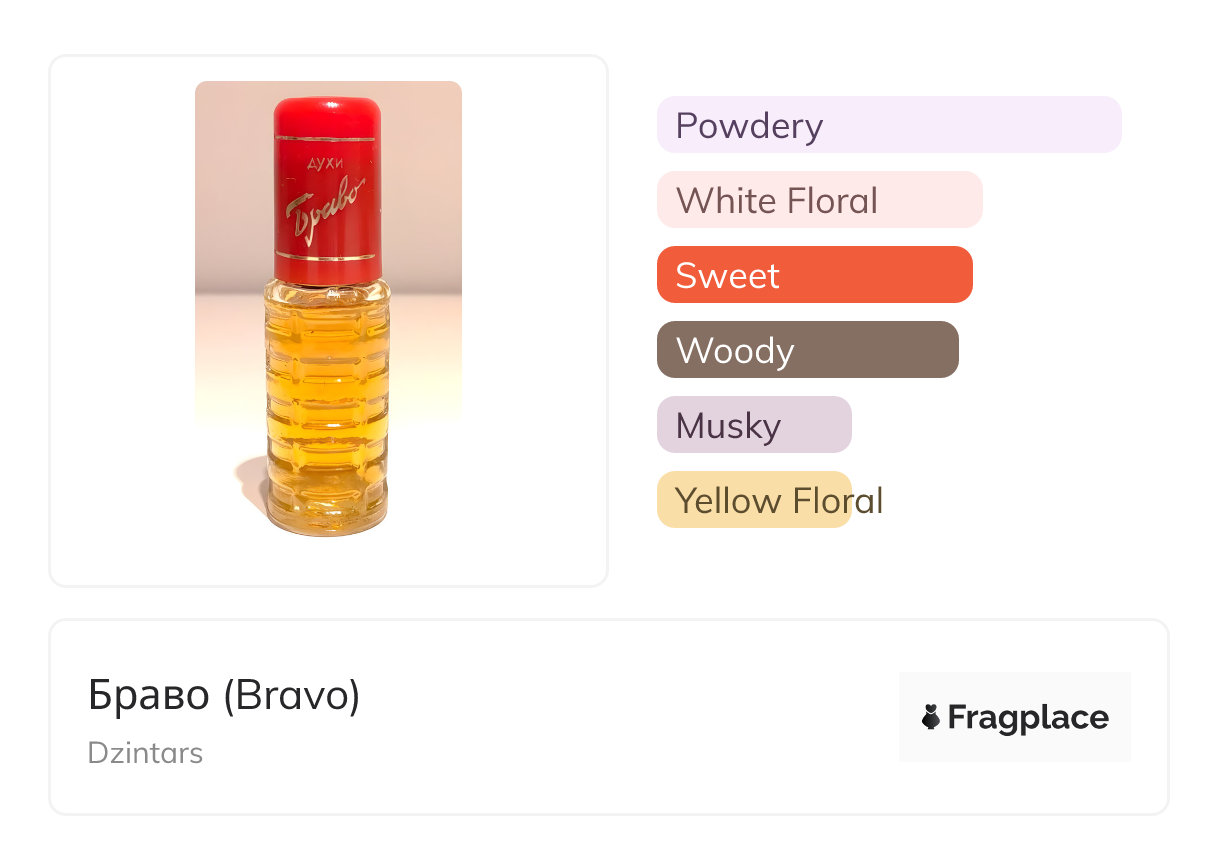1218x864 pixels.
Task: Select the Powdery accord bar
Action: coord(888,125)
